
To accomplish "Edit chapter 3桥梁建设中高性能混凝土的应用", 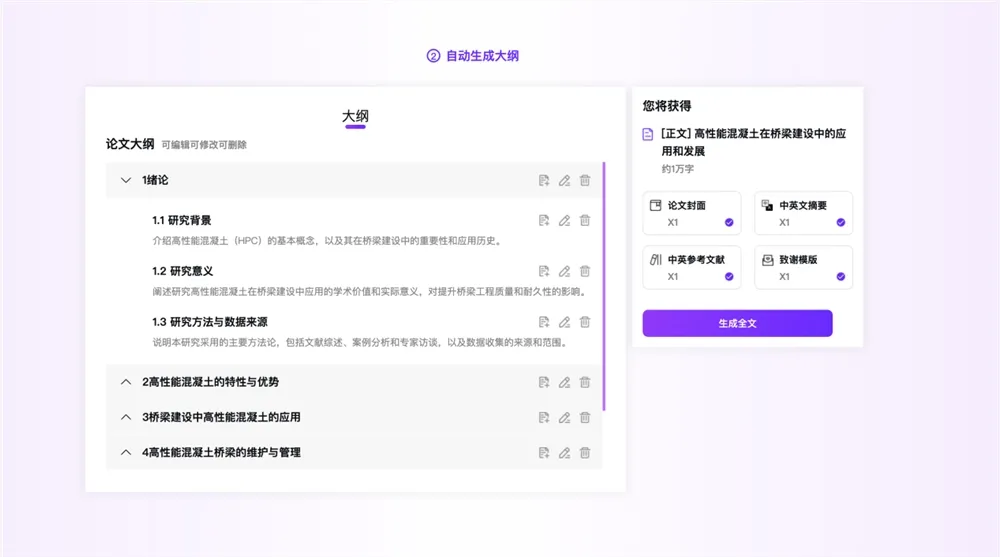I will click(x=564, y=417).
